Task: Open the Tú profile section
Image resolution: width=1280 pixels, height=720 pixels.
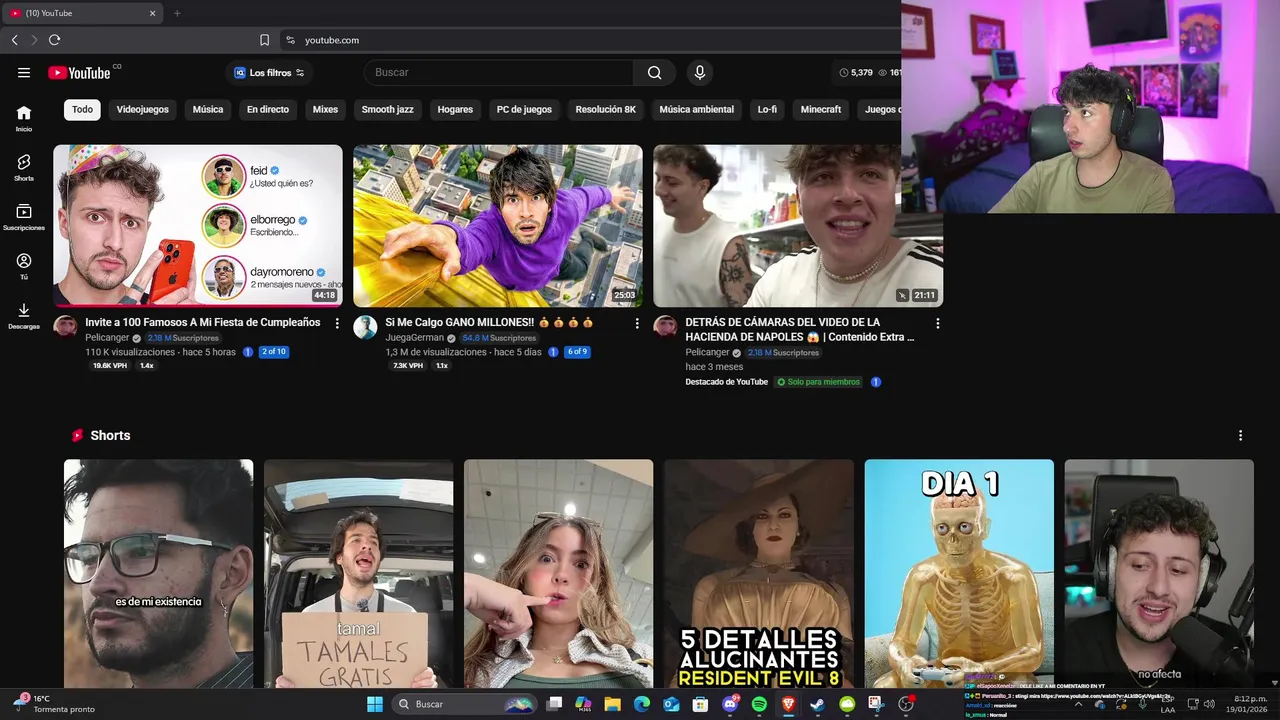Action: pos(24,266)
